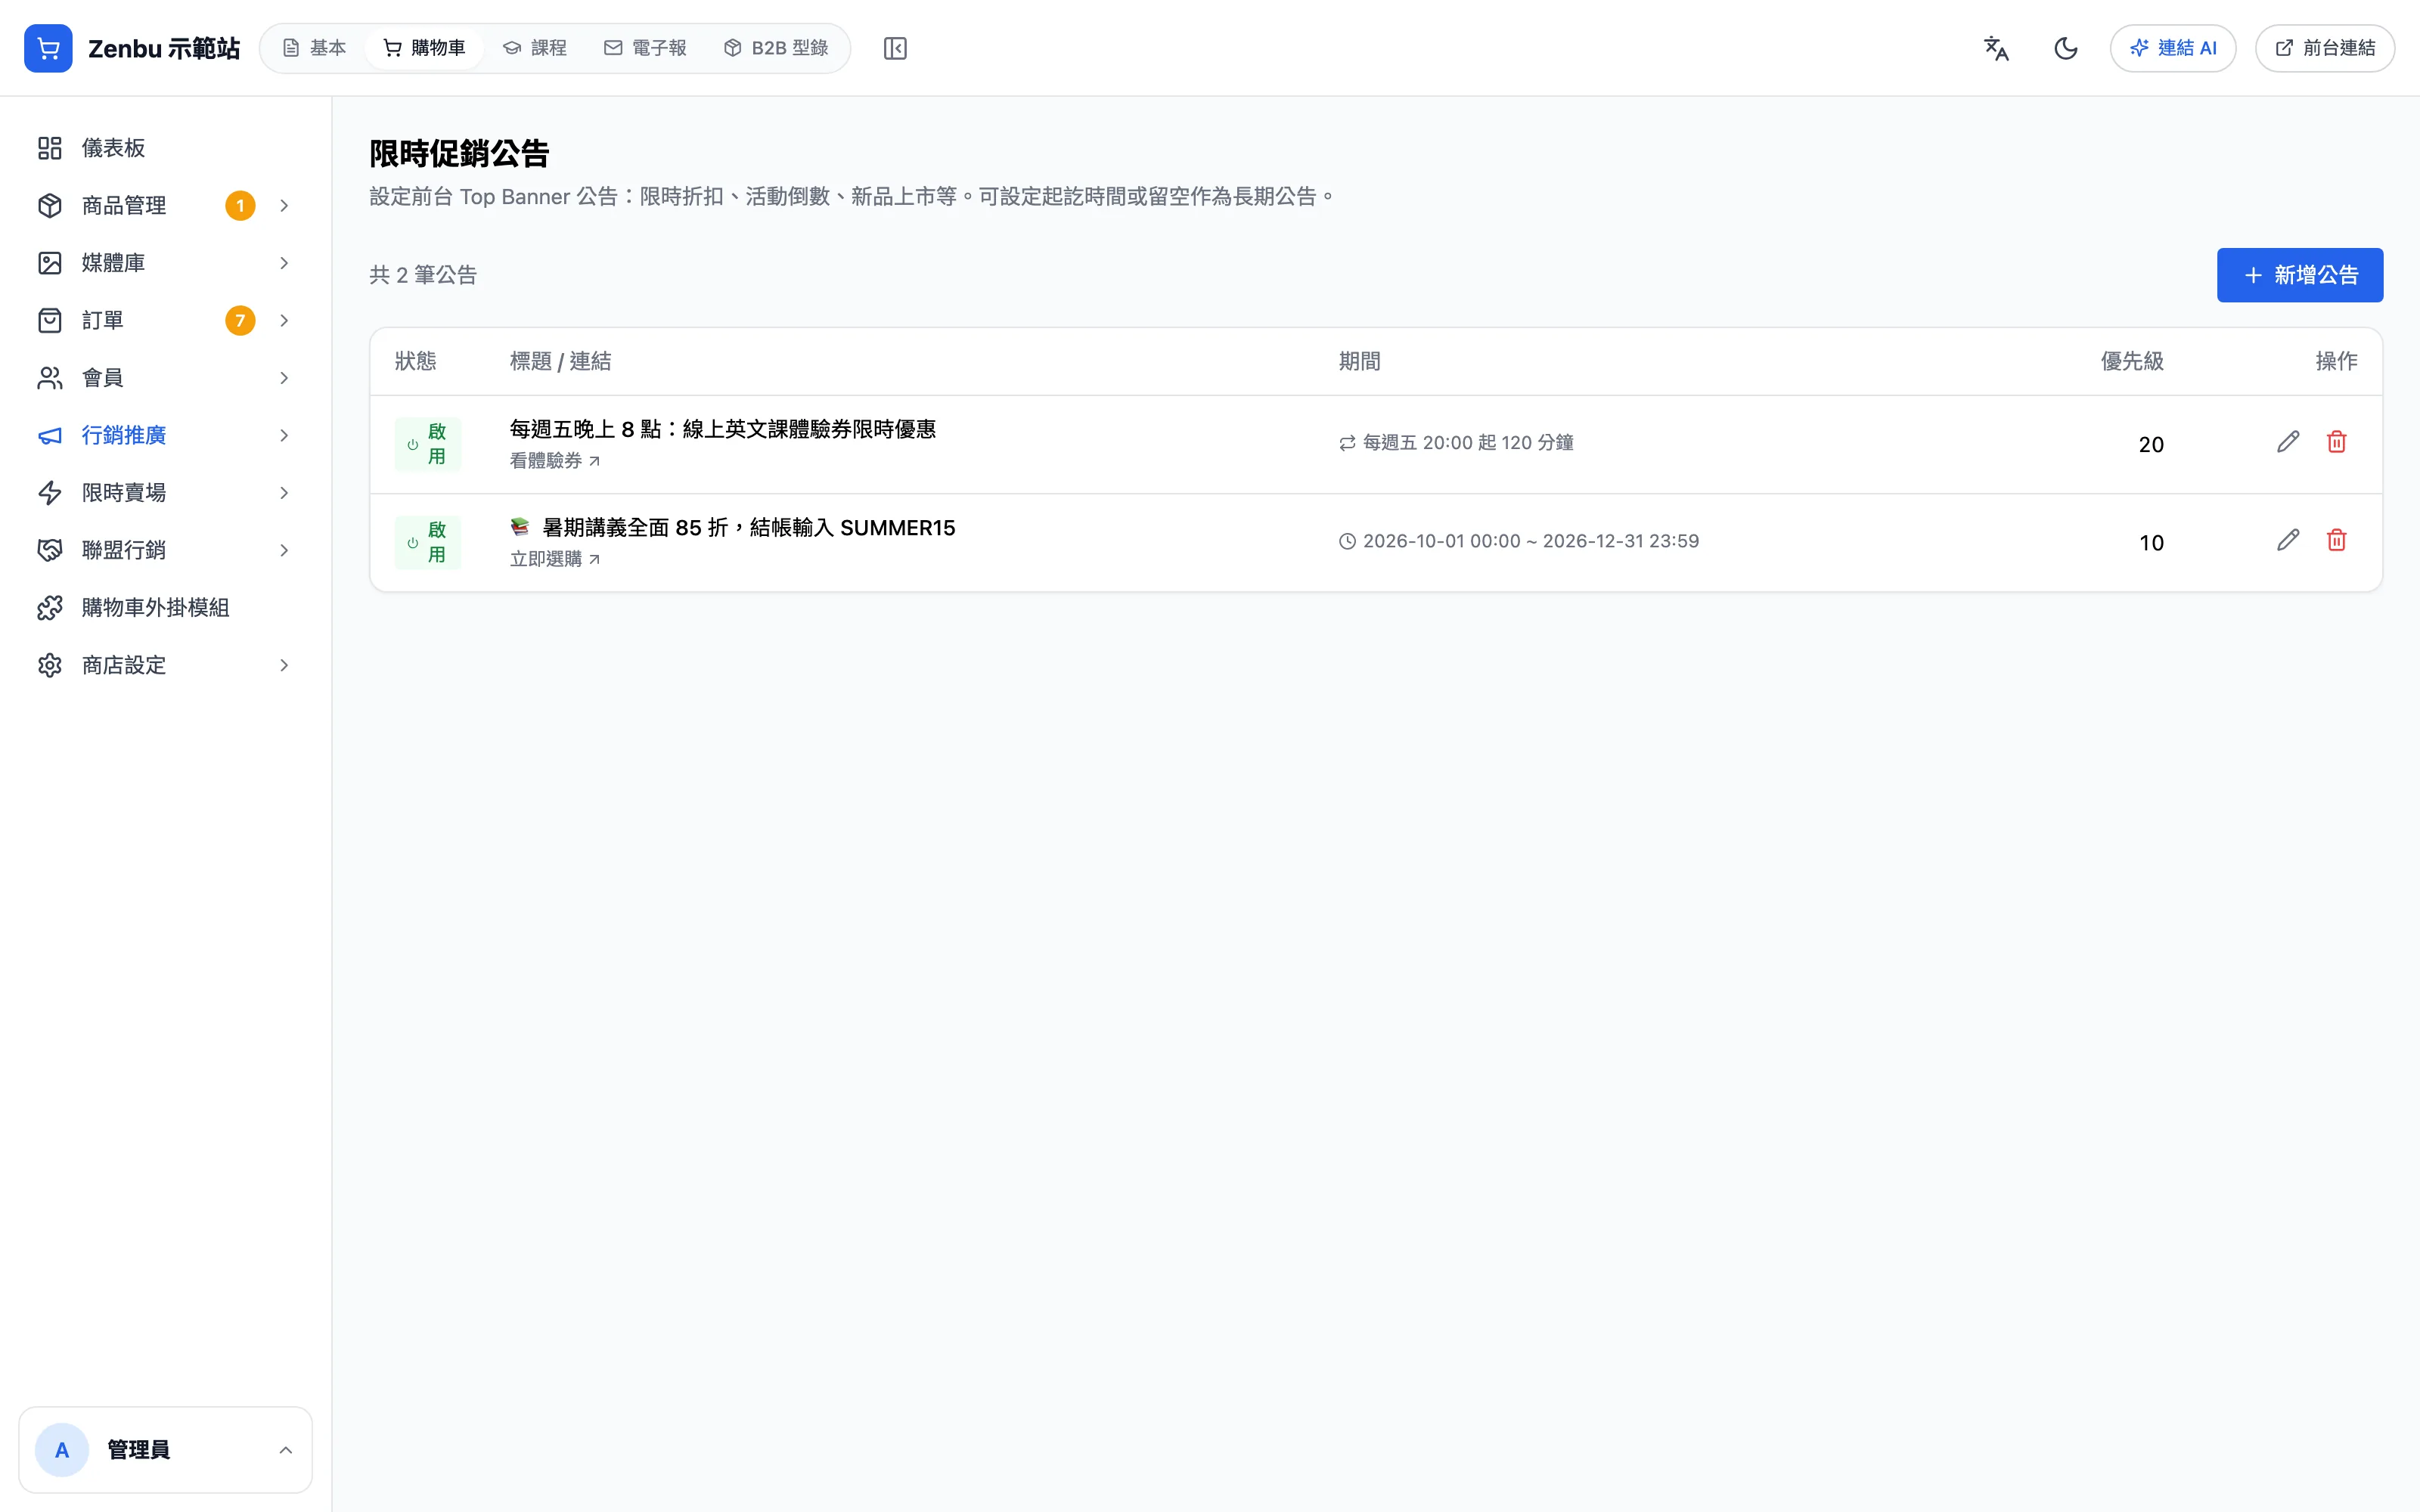The width and height of the screenshot is (2420, 1512).
Task: Expand the 聯盟行銷 submenu chevron
Action: 284,550
